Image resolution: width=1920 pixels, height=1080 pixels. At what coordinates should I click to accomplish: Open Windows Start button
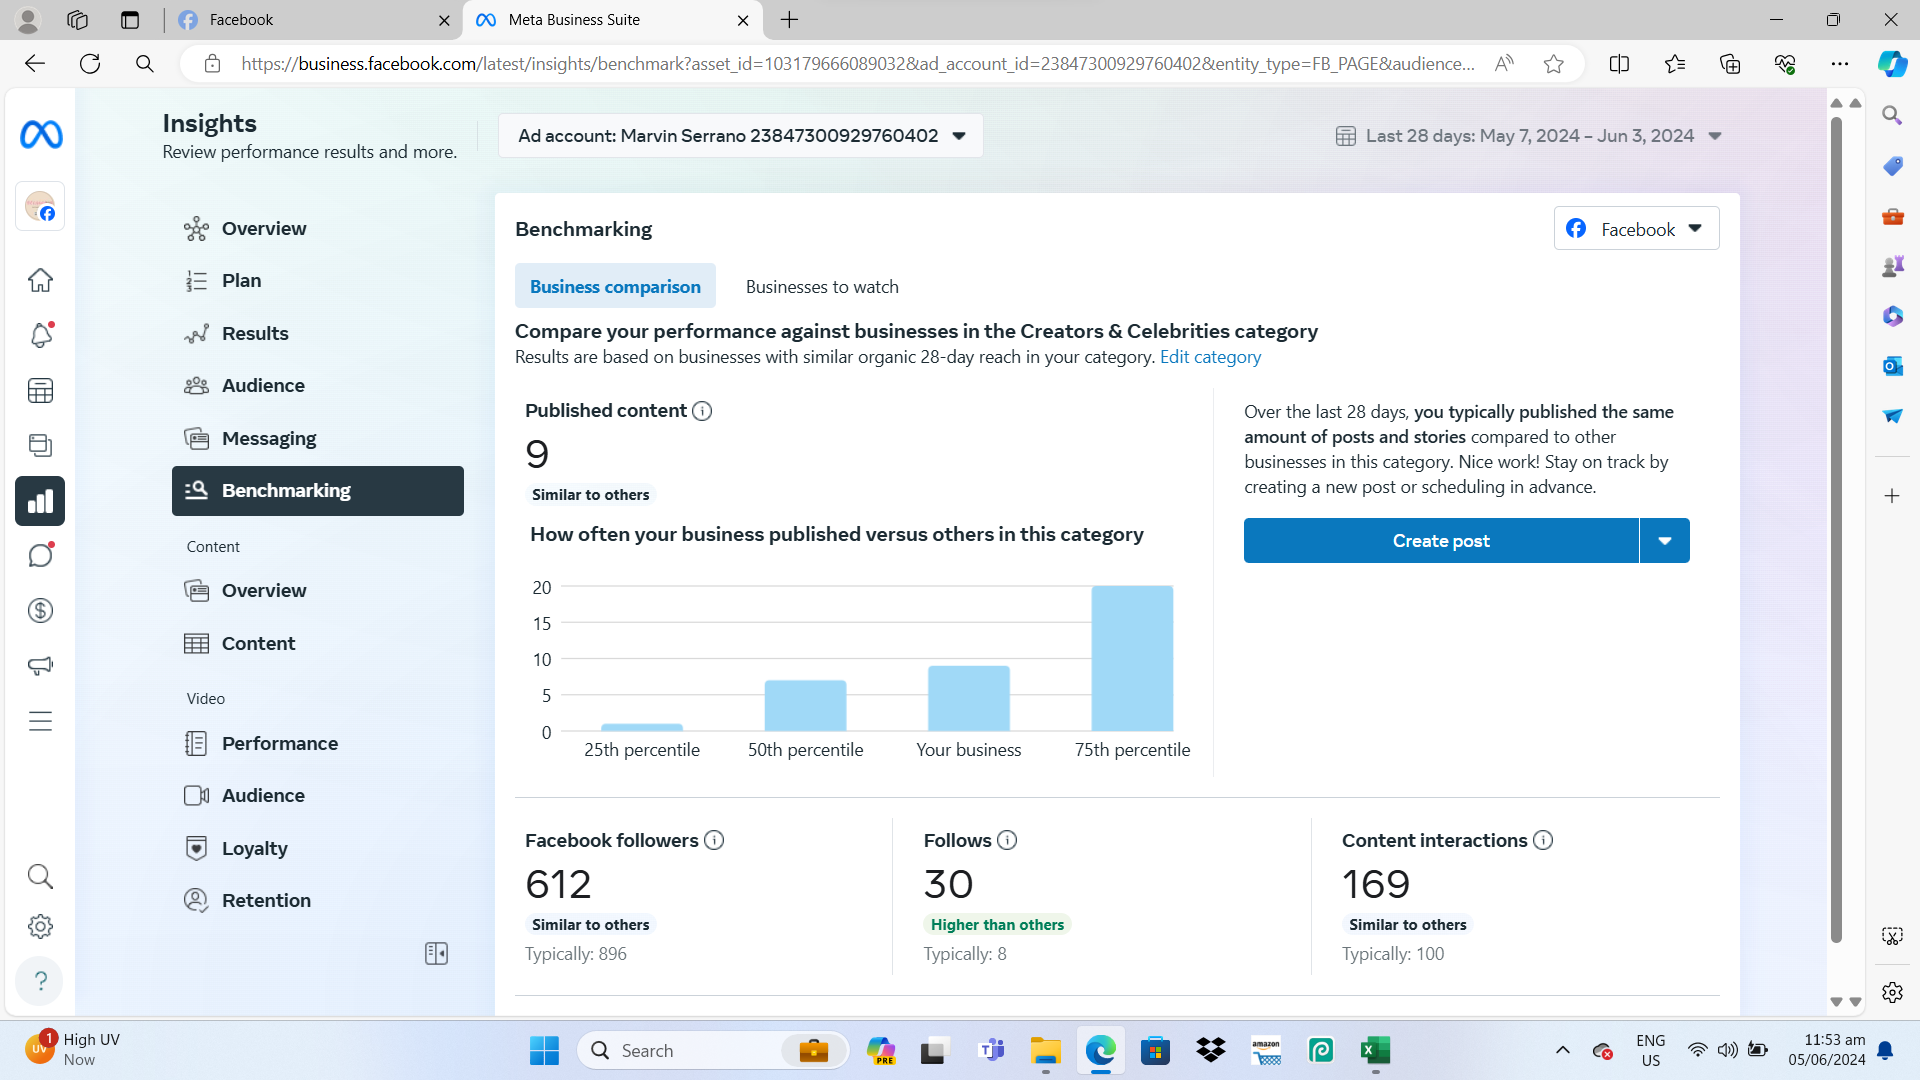(544, 1050)
